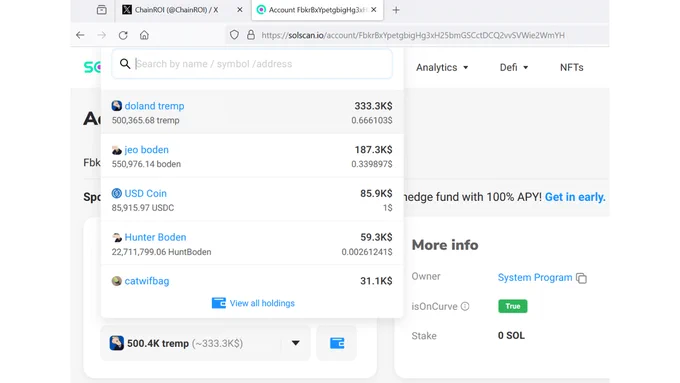The width and height of the screenshot is (680, 383).
Task: Click the jeo boden token logo
Action: coord(117,150)
